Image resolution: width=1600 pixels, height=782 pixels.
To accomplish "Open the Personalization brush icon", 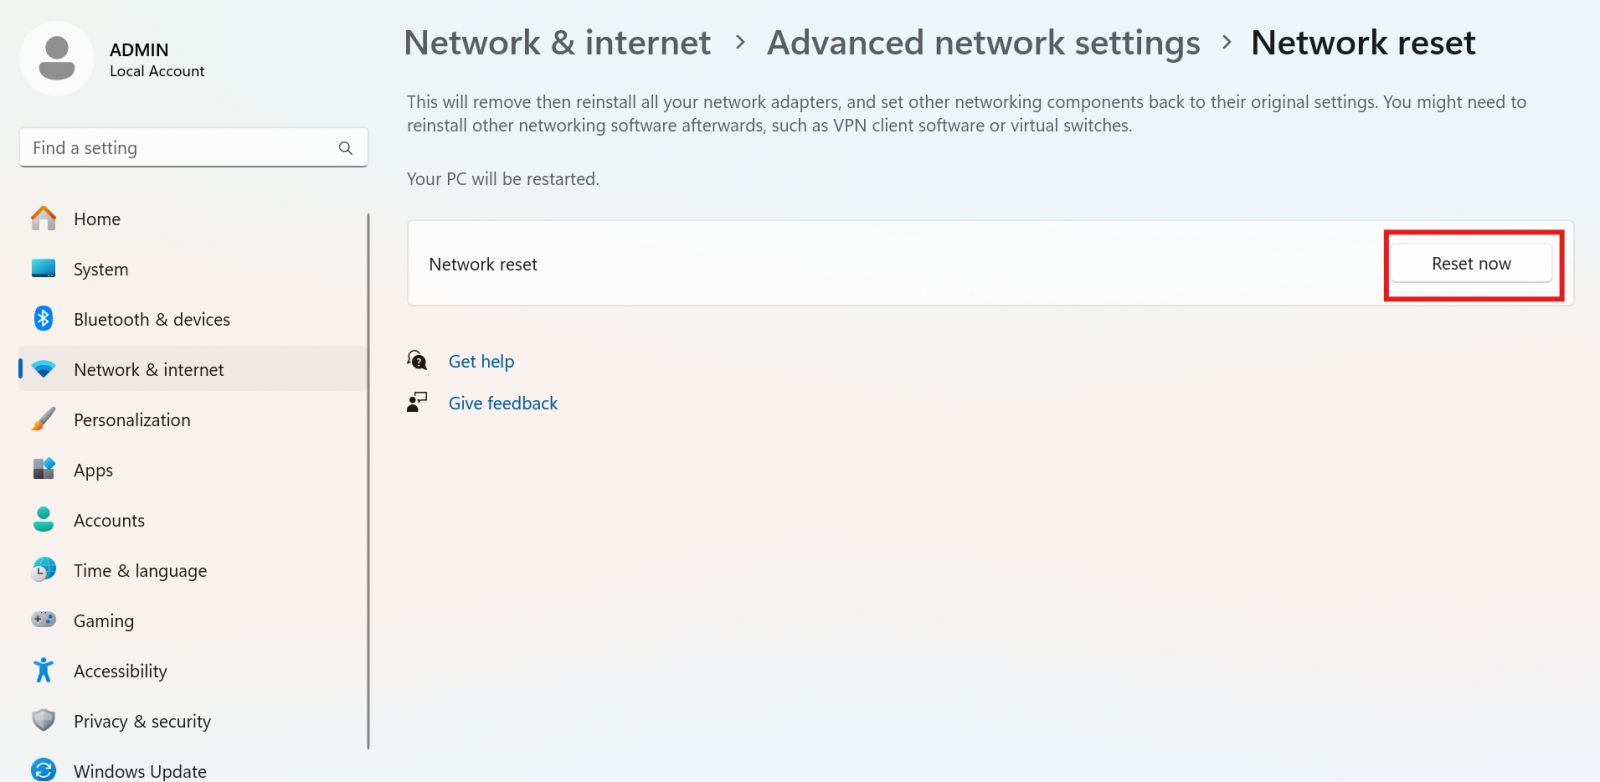I will [x=43, y=419].
